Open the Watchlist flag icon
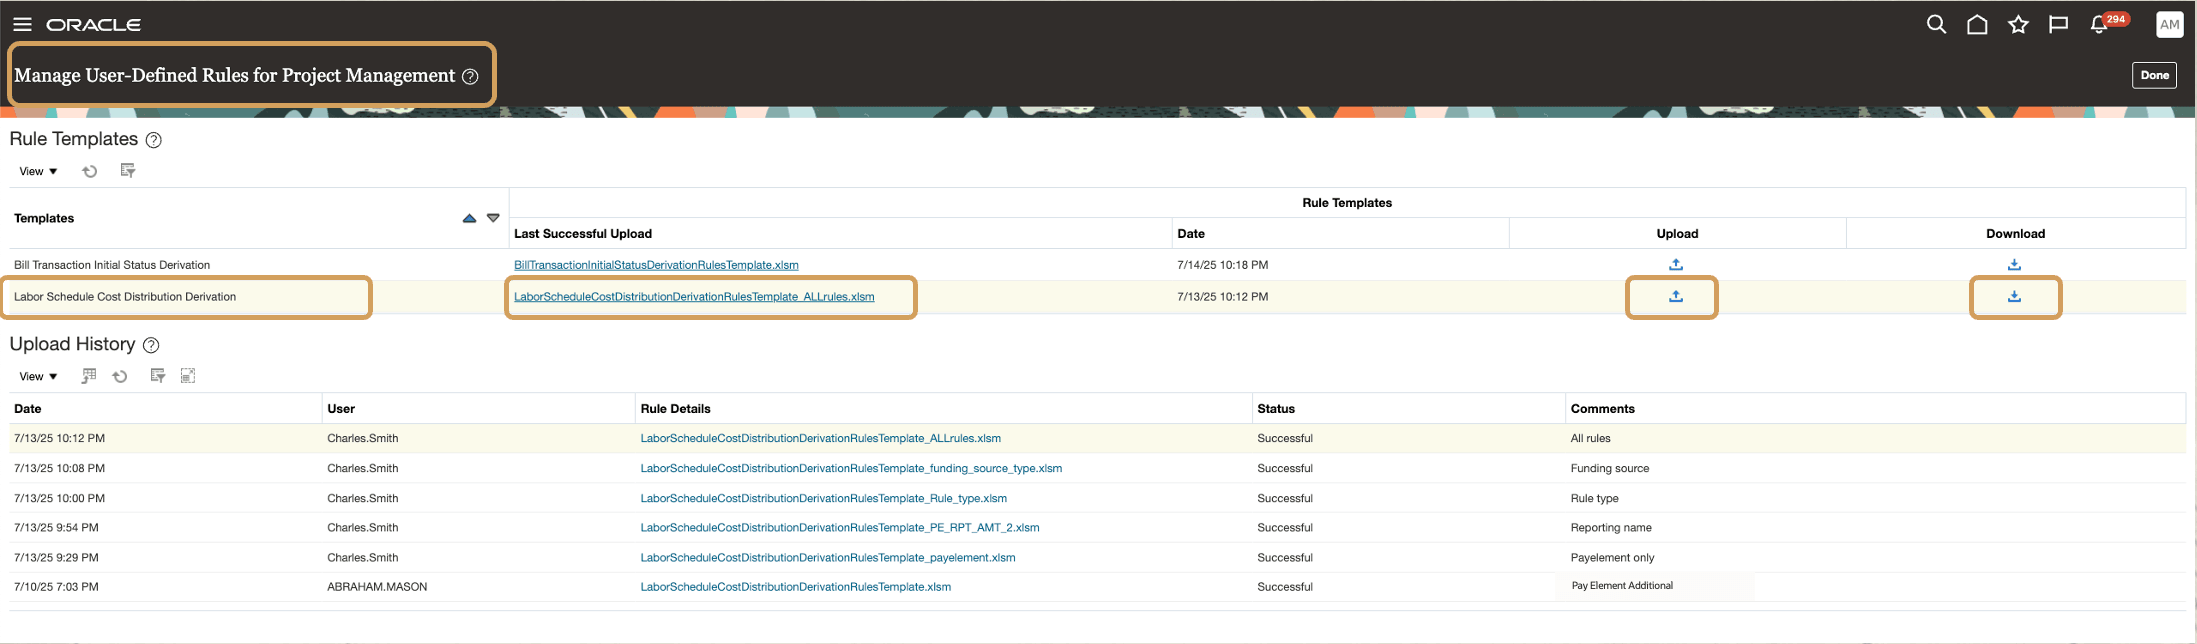The width and height of the screenshot is (2197, 644). (x=2058, y=25)
